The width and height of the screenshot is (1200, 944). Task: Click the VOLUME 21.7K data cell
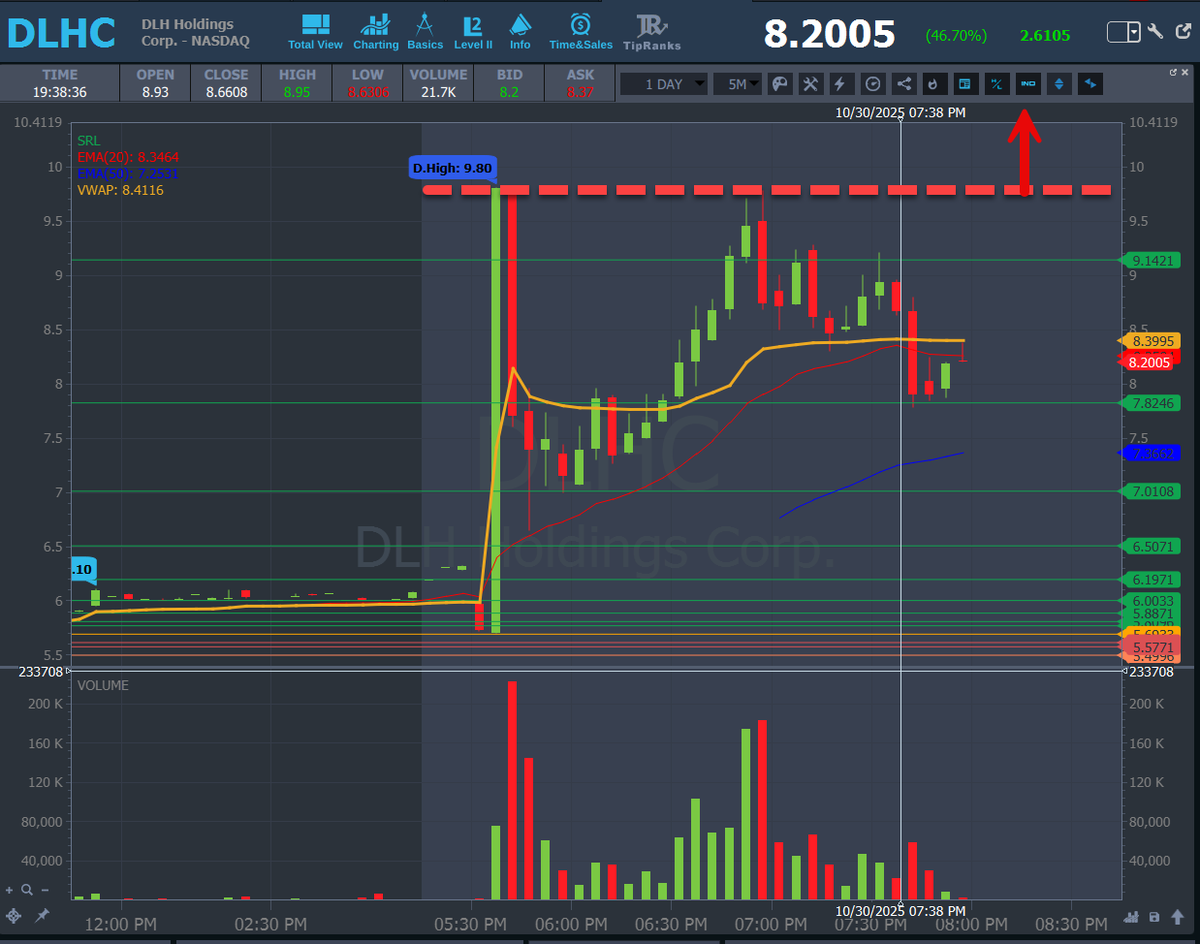click(x=438, y=83)
